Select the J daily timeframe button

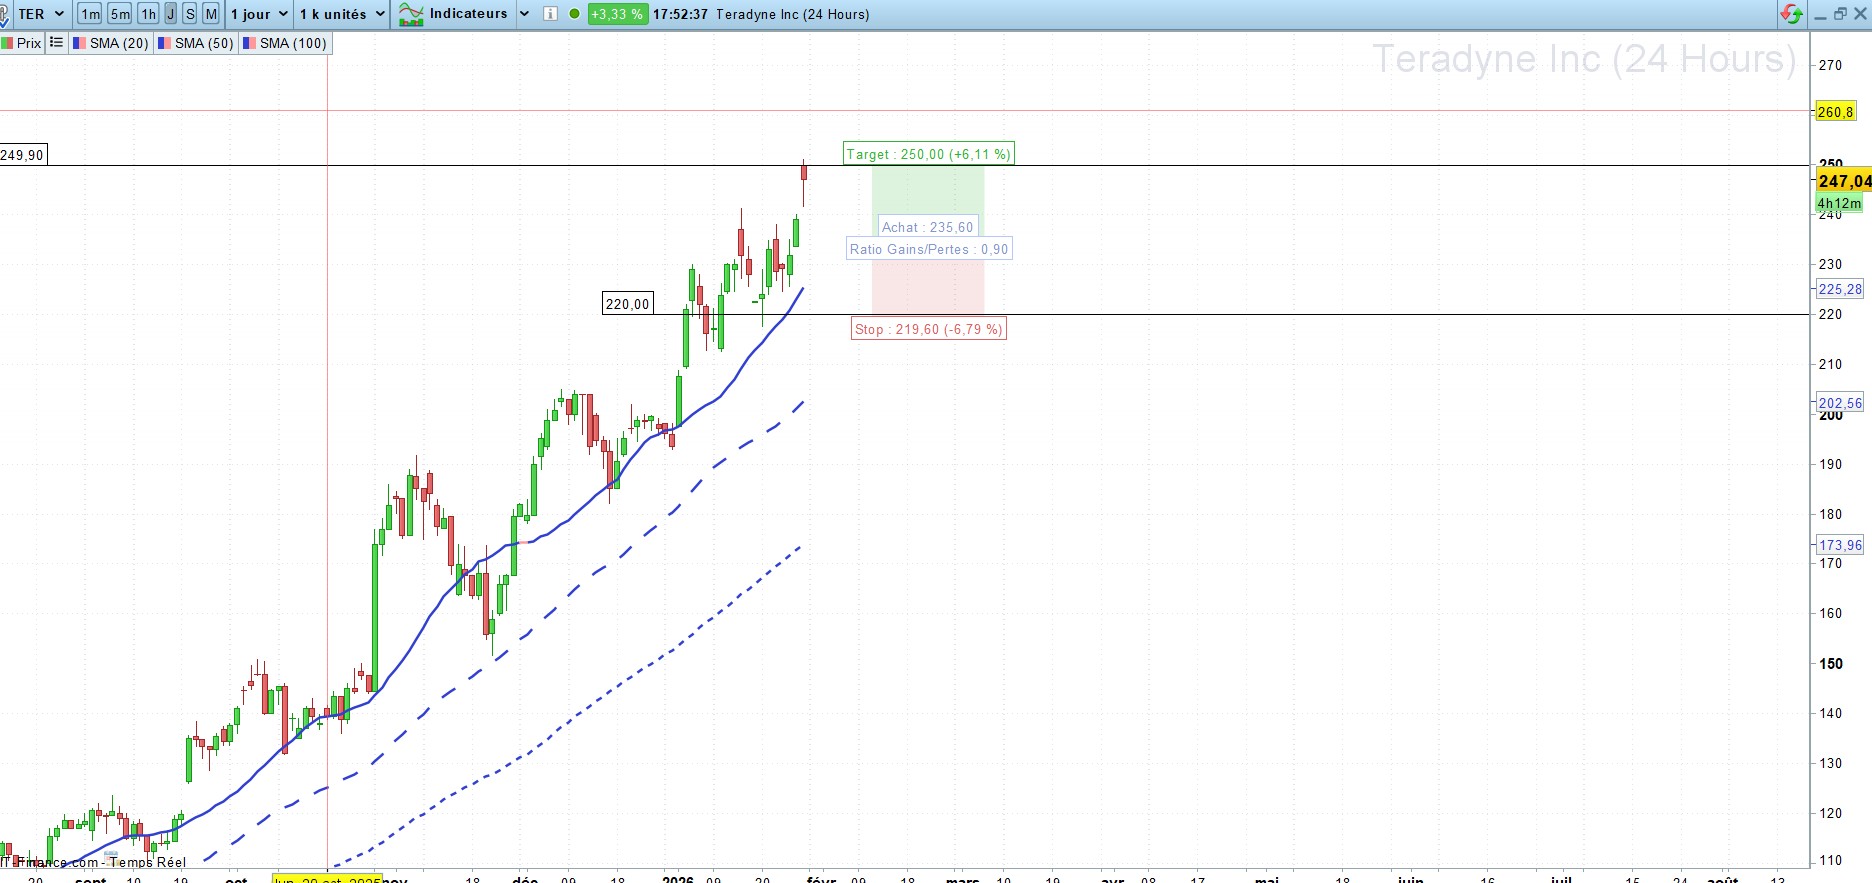pos(170,14)
